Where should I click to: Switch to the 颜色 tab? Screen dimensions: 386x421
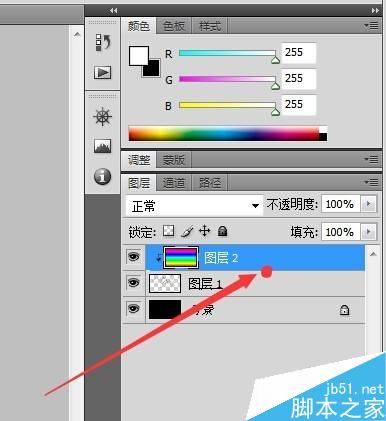click(139, 26)
